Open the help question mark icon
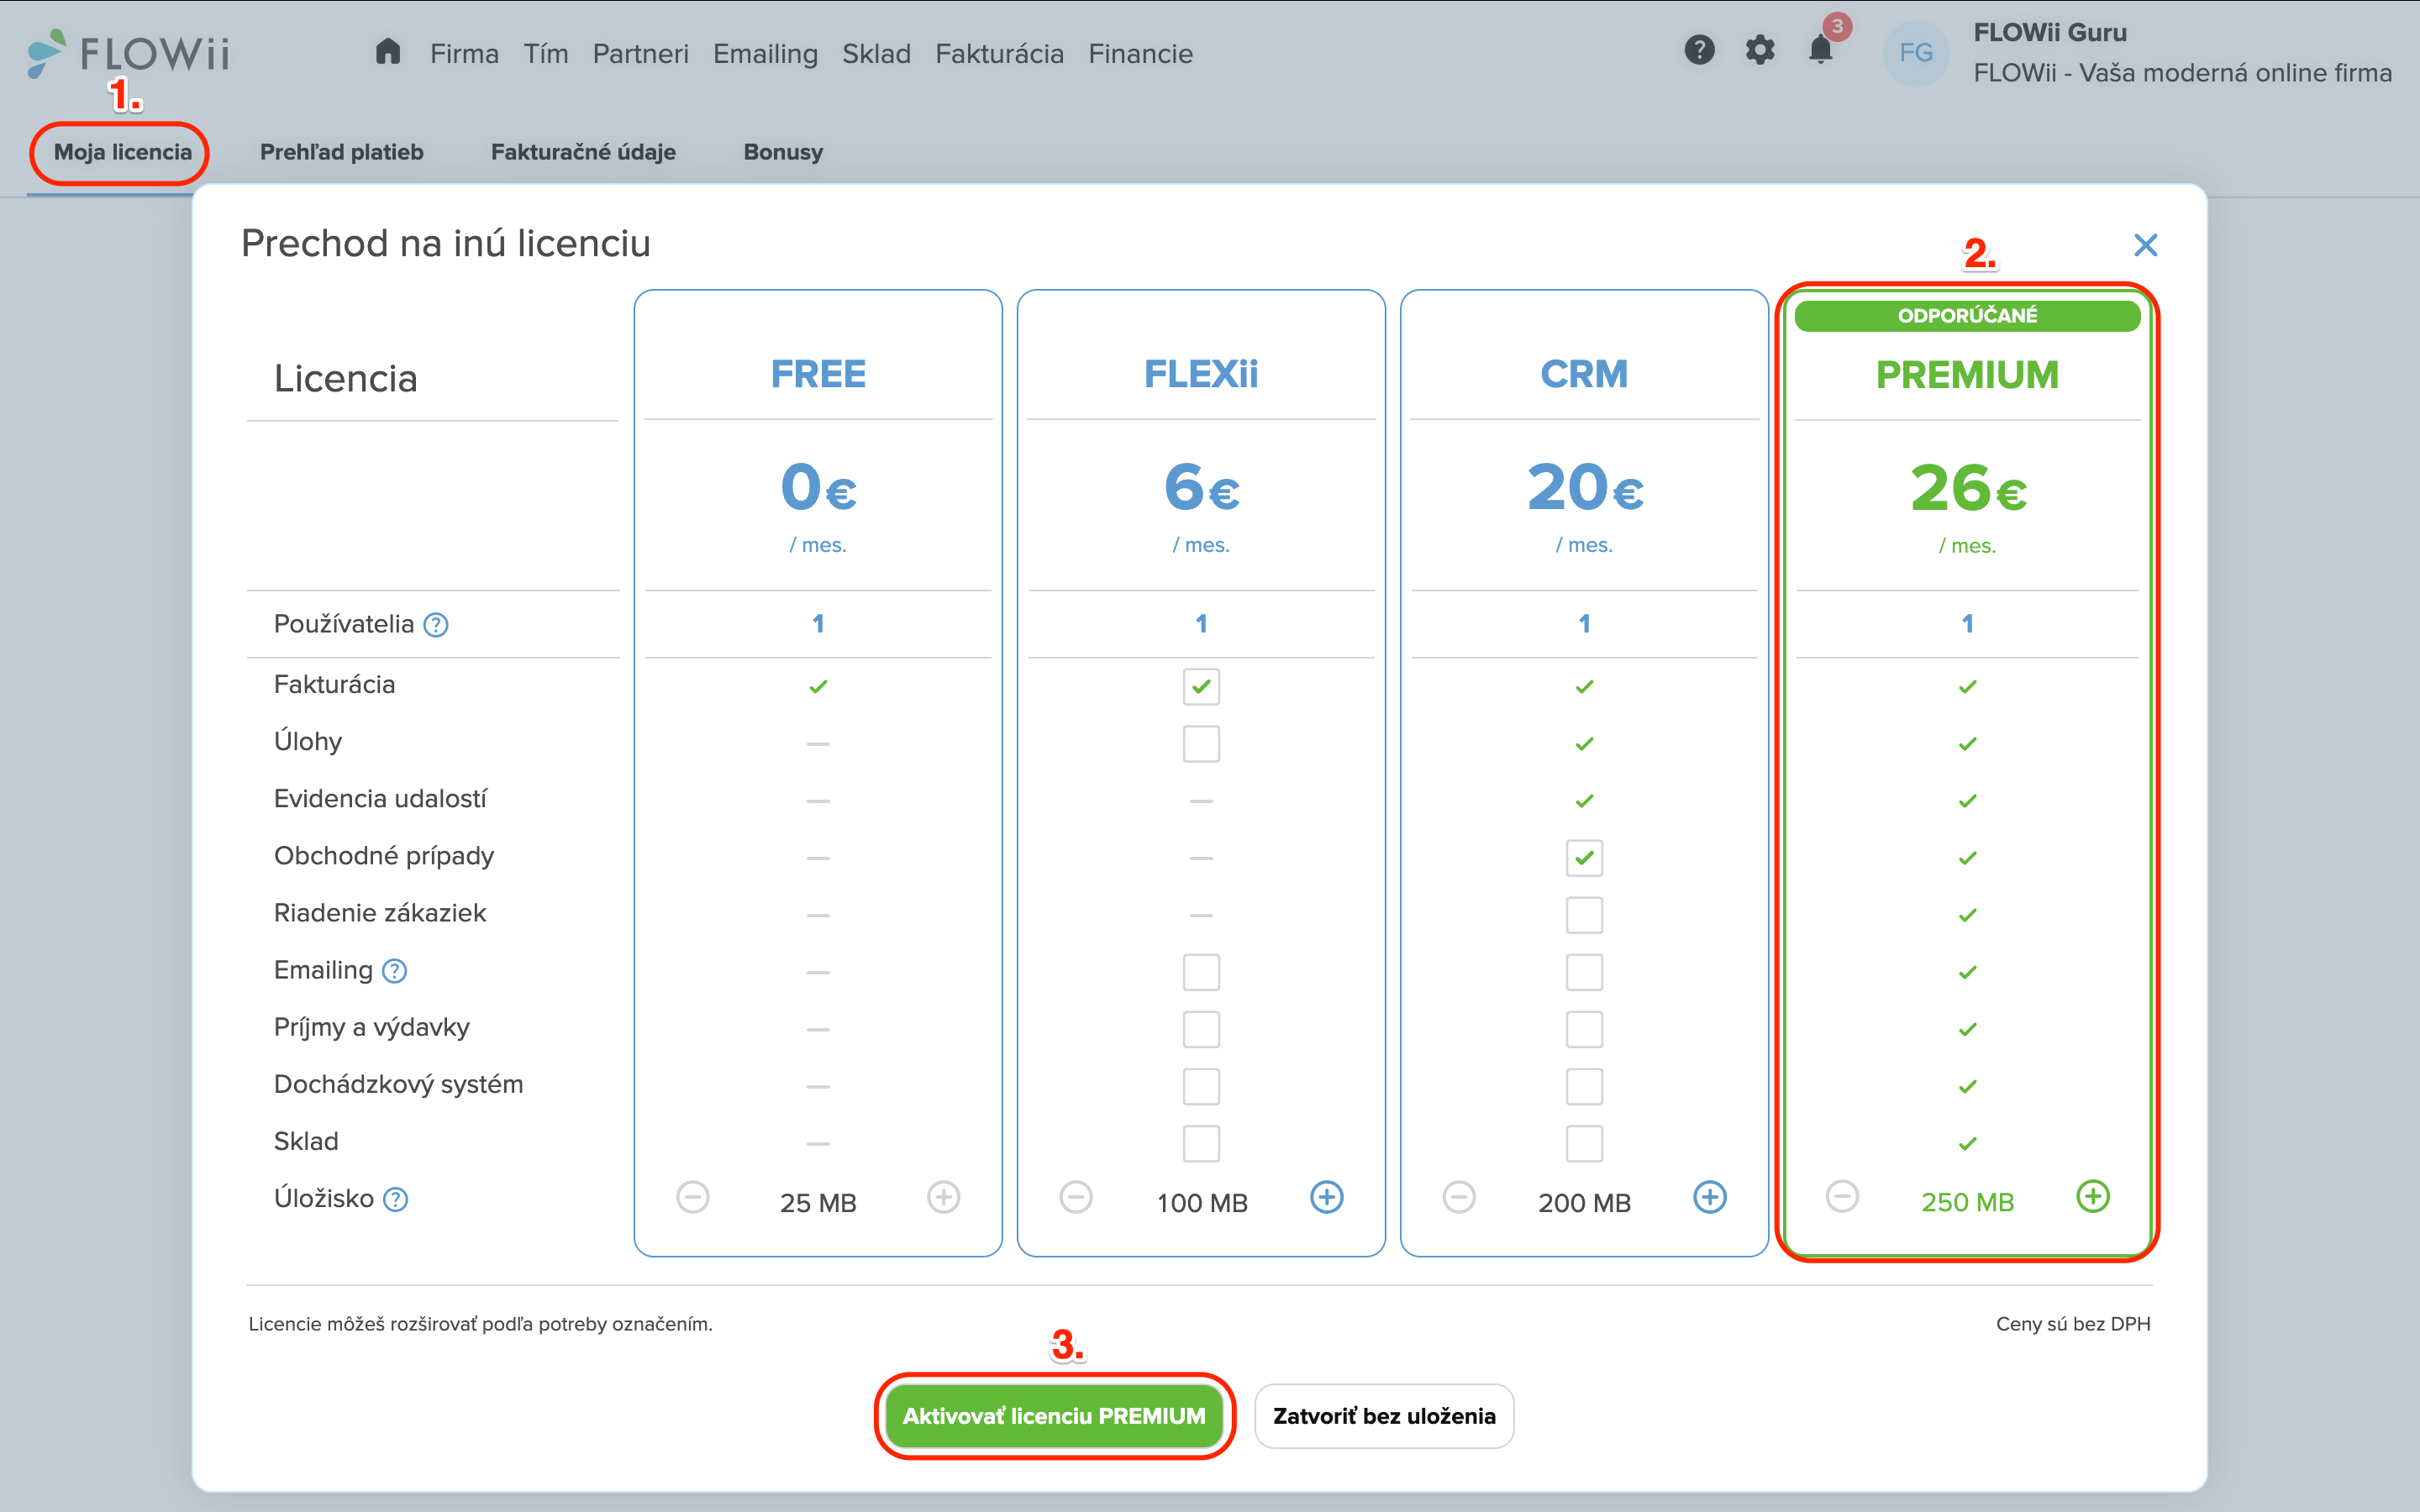The image size is (2420, 1512). 1699,50
